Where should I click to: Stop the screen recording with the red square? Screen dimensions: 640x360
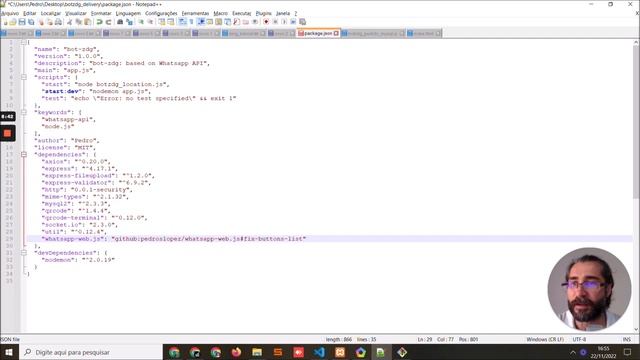(7, 133)
